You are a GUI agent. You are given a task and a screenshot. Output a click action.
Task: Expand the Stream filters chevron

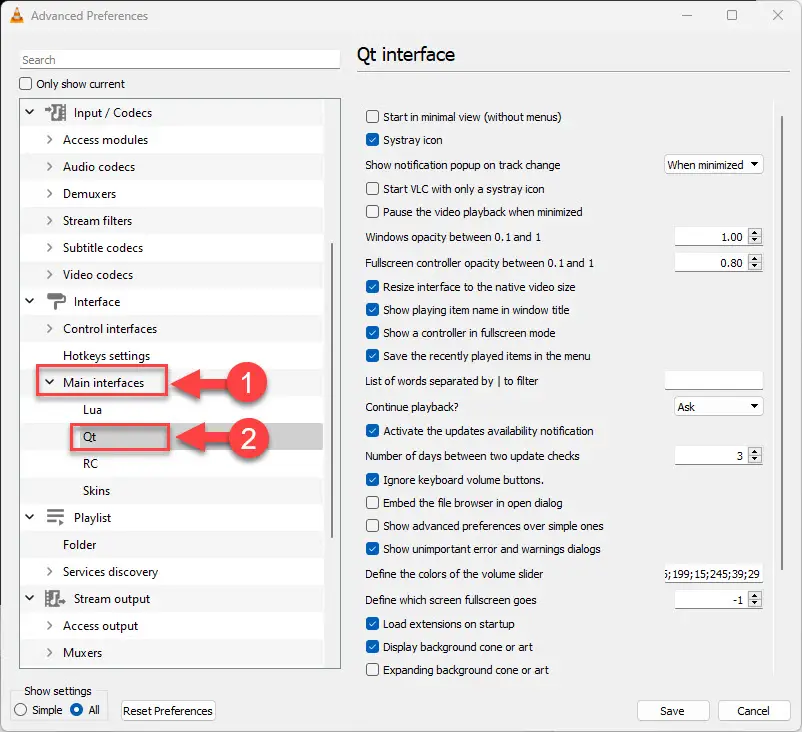tap(50, 220)
